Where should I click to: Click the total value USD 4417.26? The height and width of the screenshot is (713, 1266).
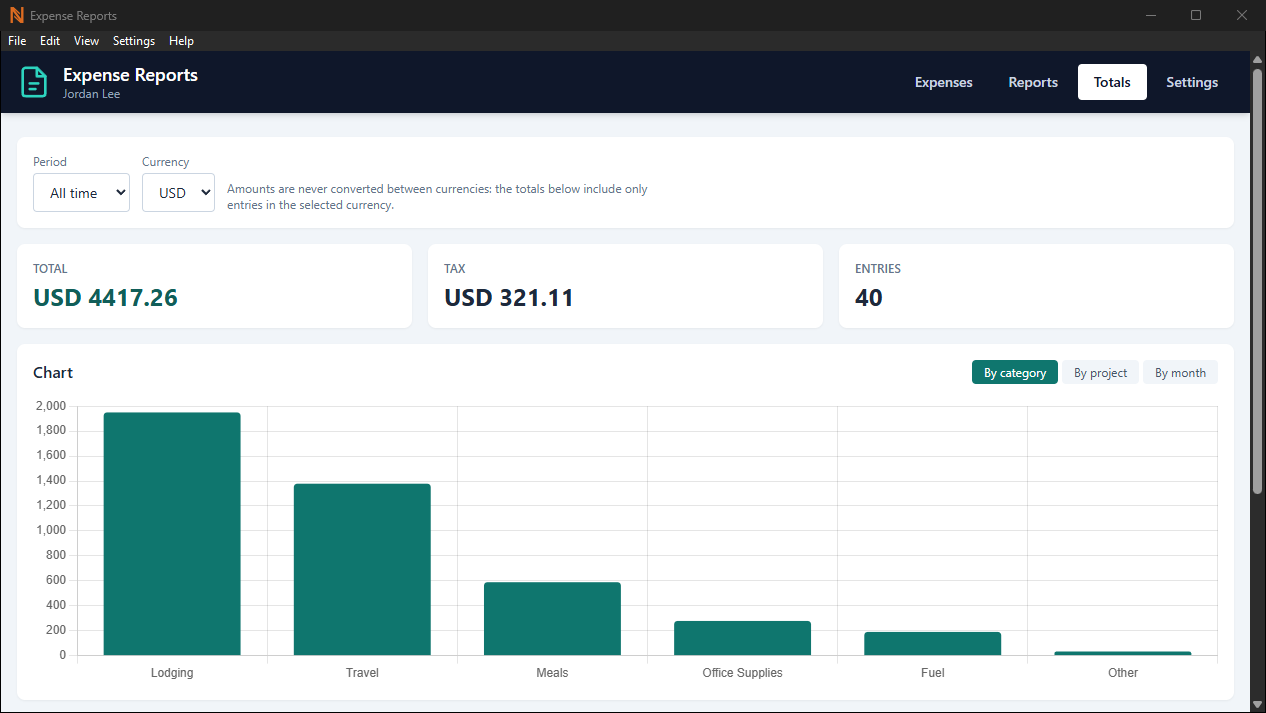(105, 297)
